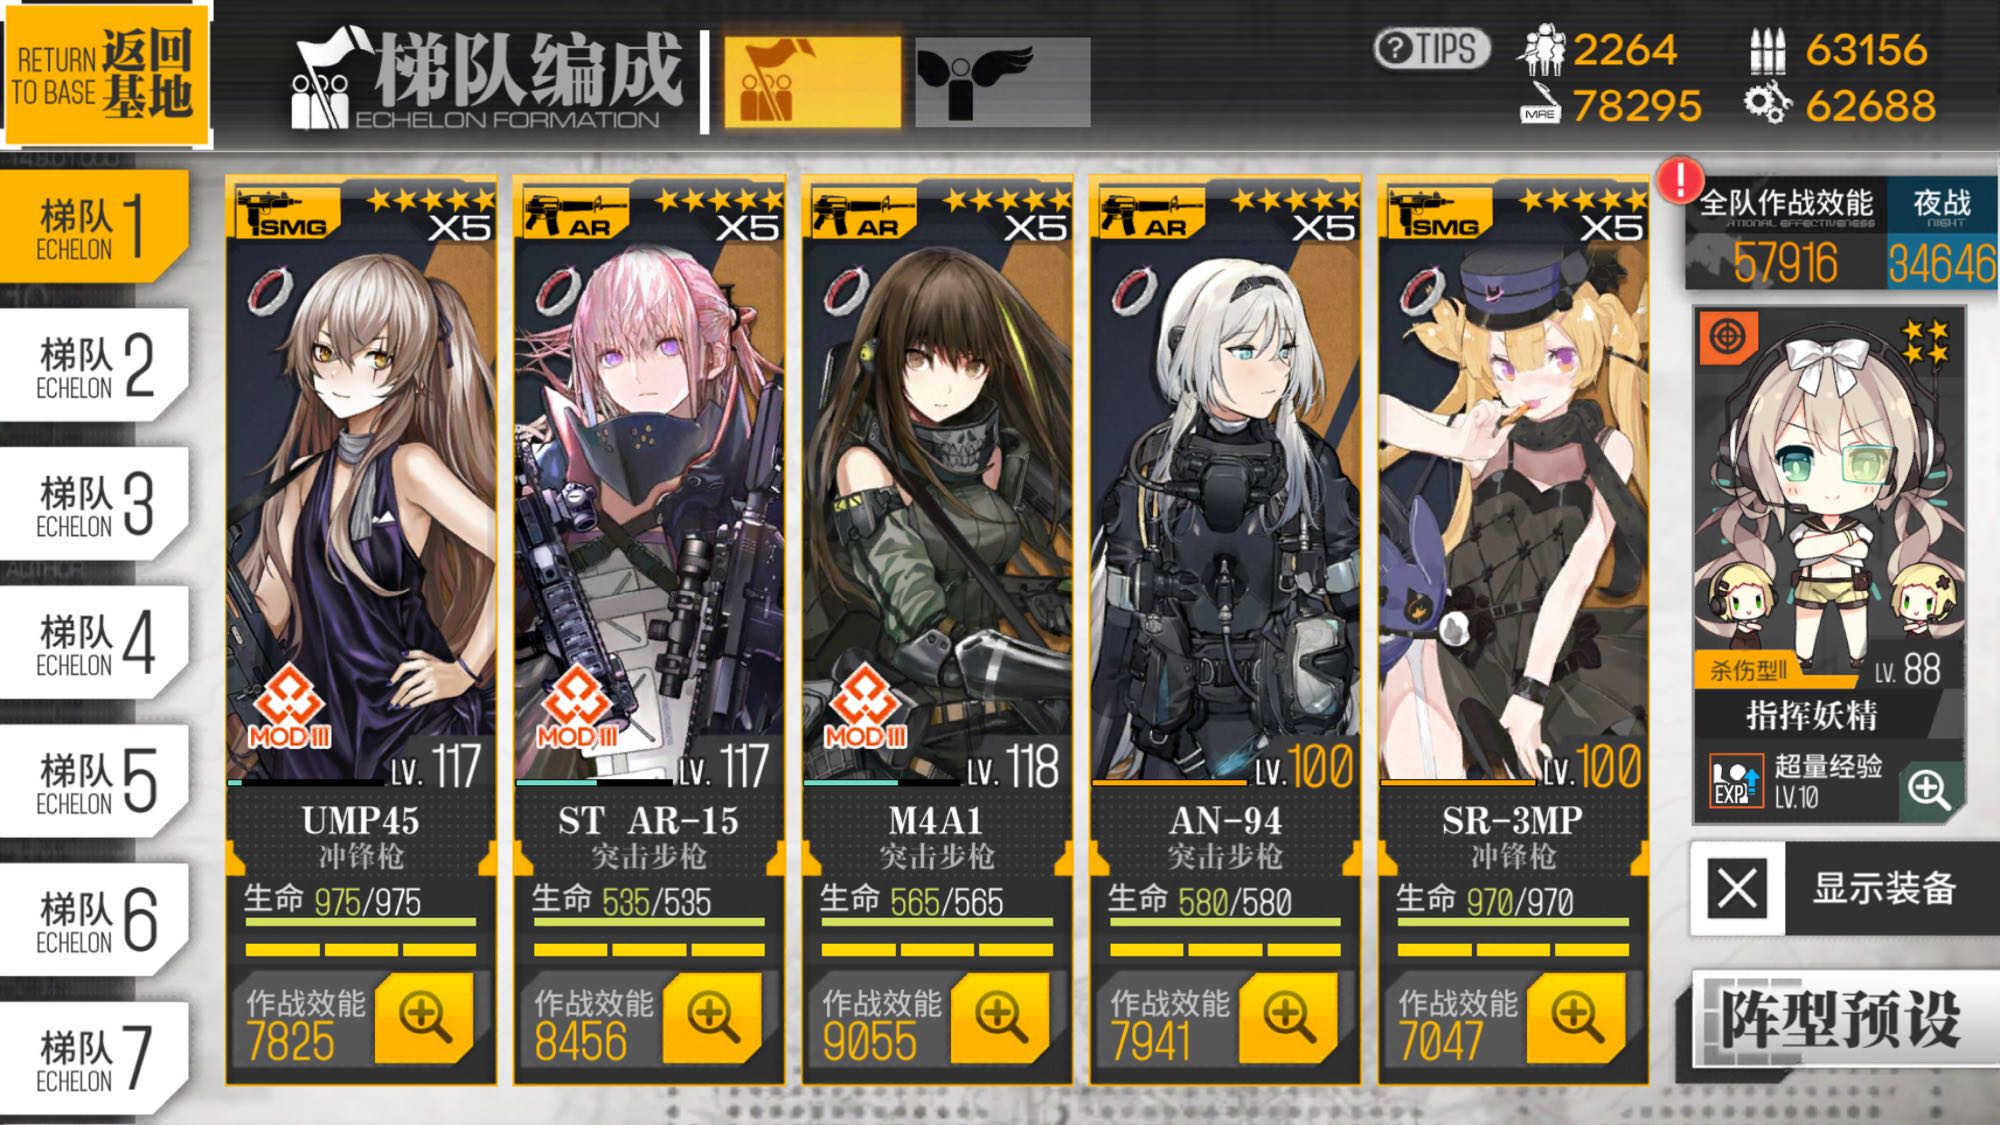The image size is (2000, 1125).
Task: Open M4A1 combat effectiveness magnifier
Action: tap(1000, 1017)
